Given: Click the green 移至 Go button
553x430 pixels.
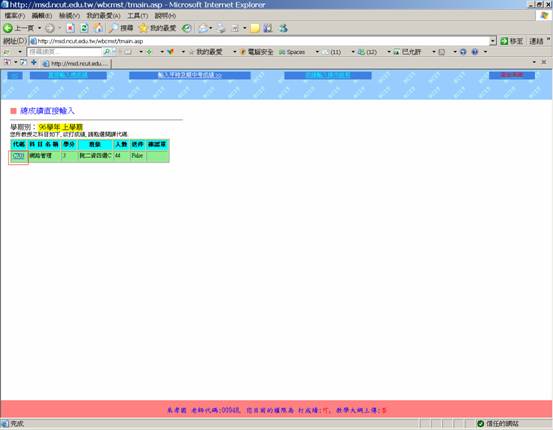Looking at the screenshot, I should click(512, 41).
